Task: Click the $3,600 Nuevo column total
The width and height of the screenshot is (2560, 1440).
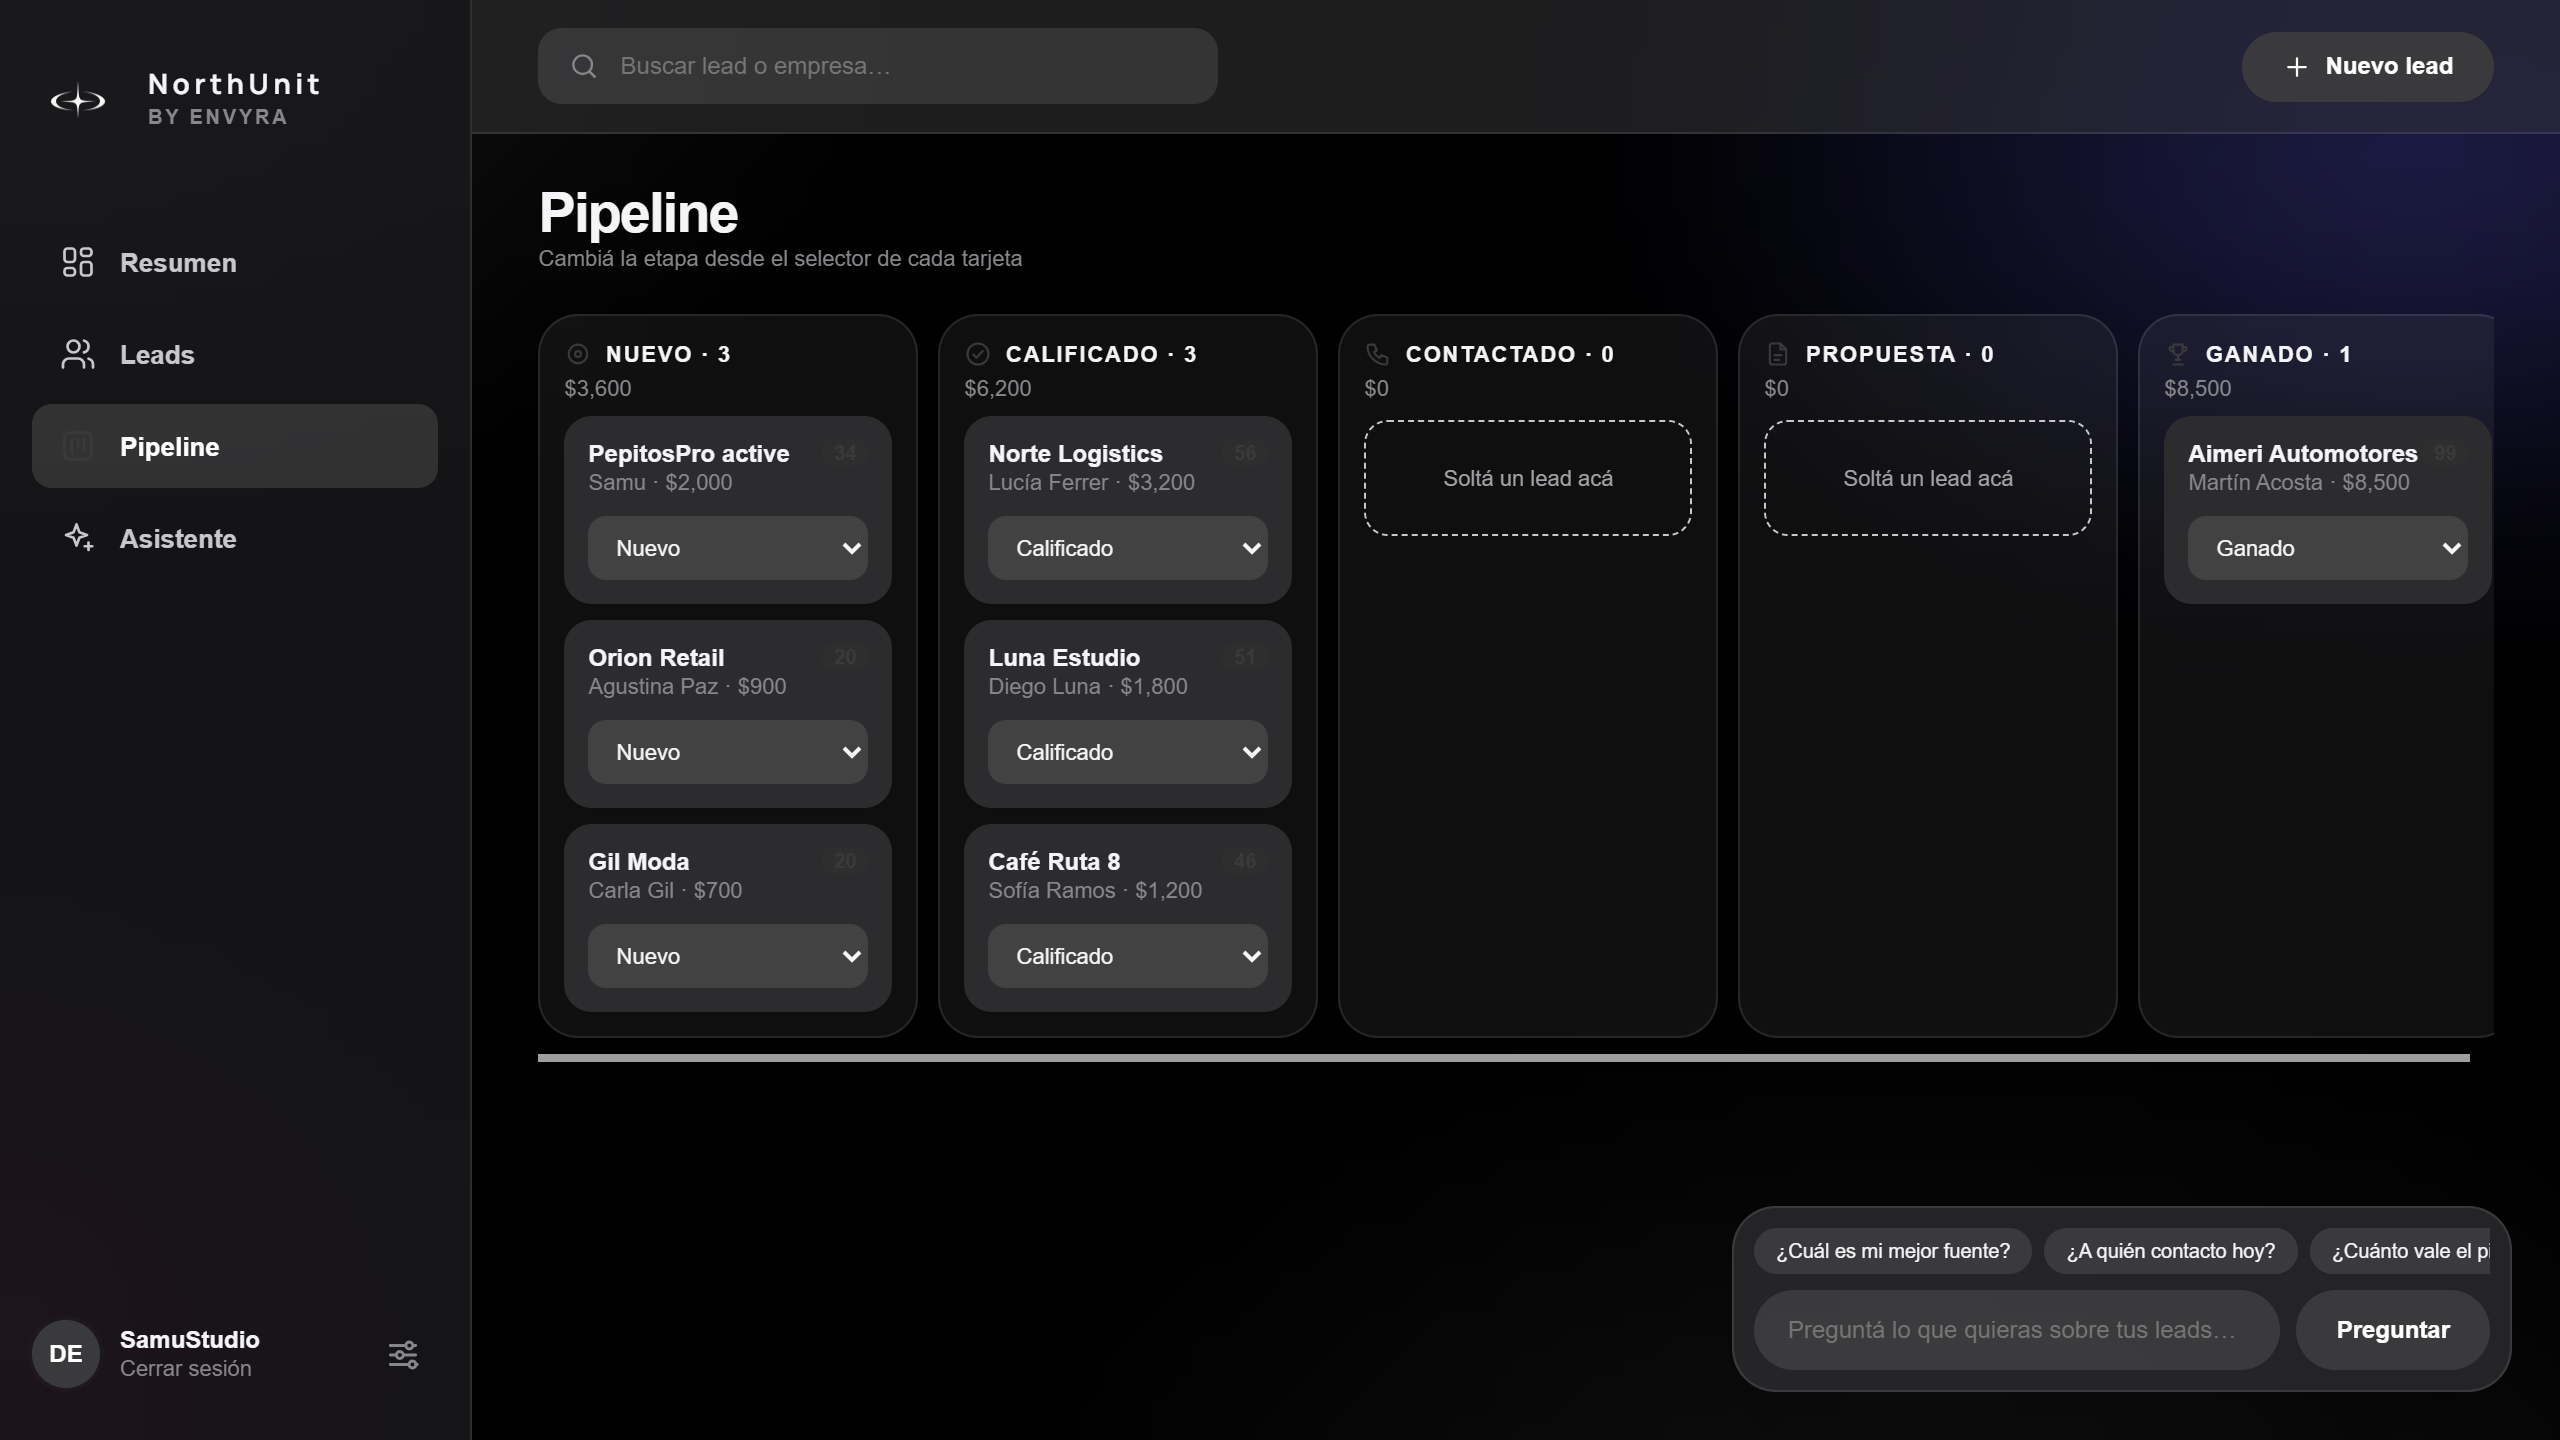Action: (x=598, y=388)
